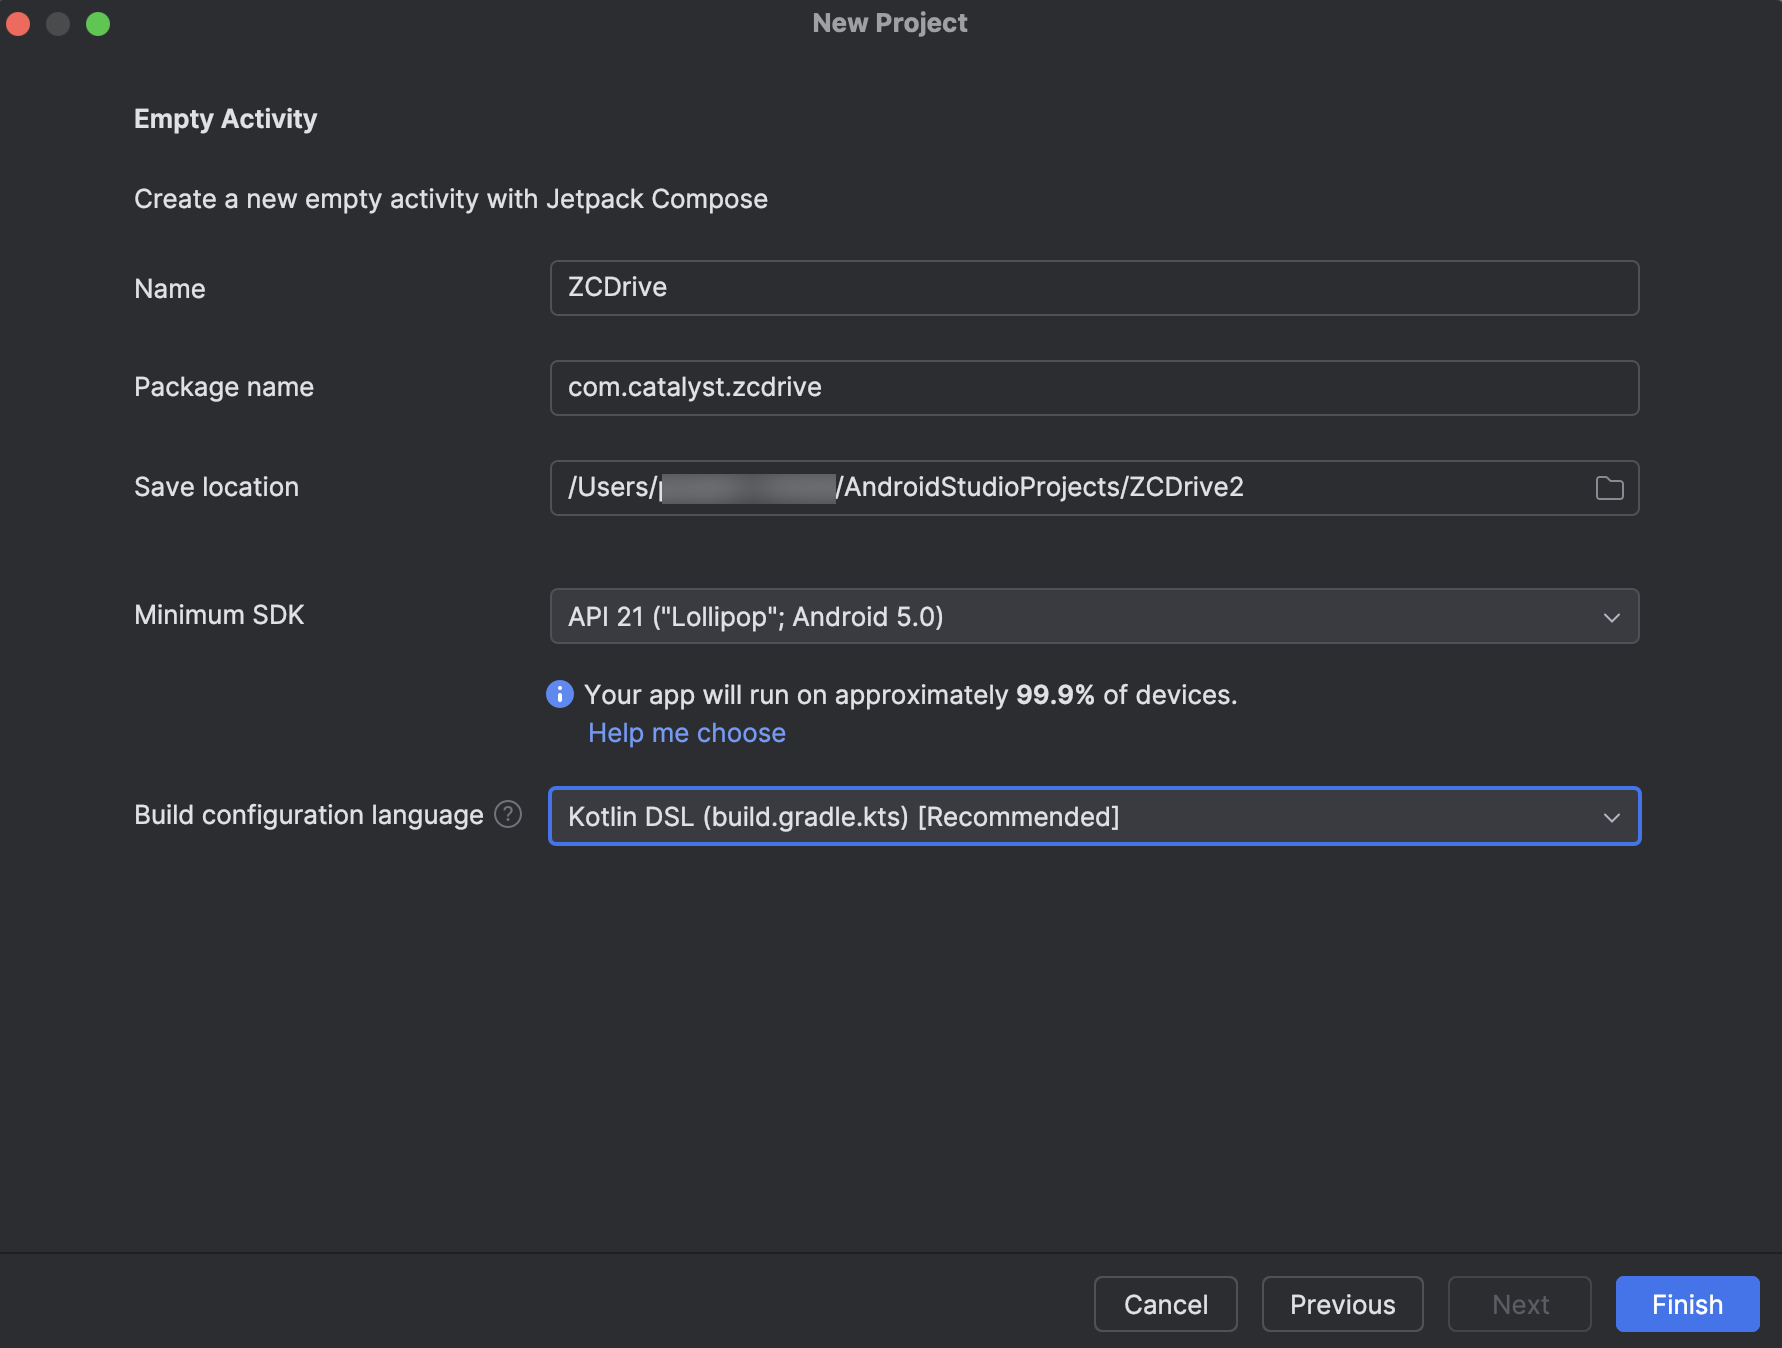Click the chevron arrow on Kotlin DSL field

pos(1611,817)
